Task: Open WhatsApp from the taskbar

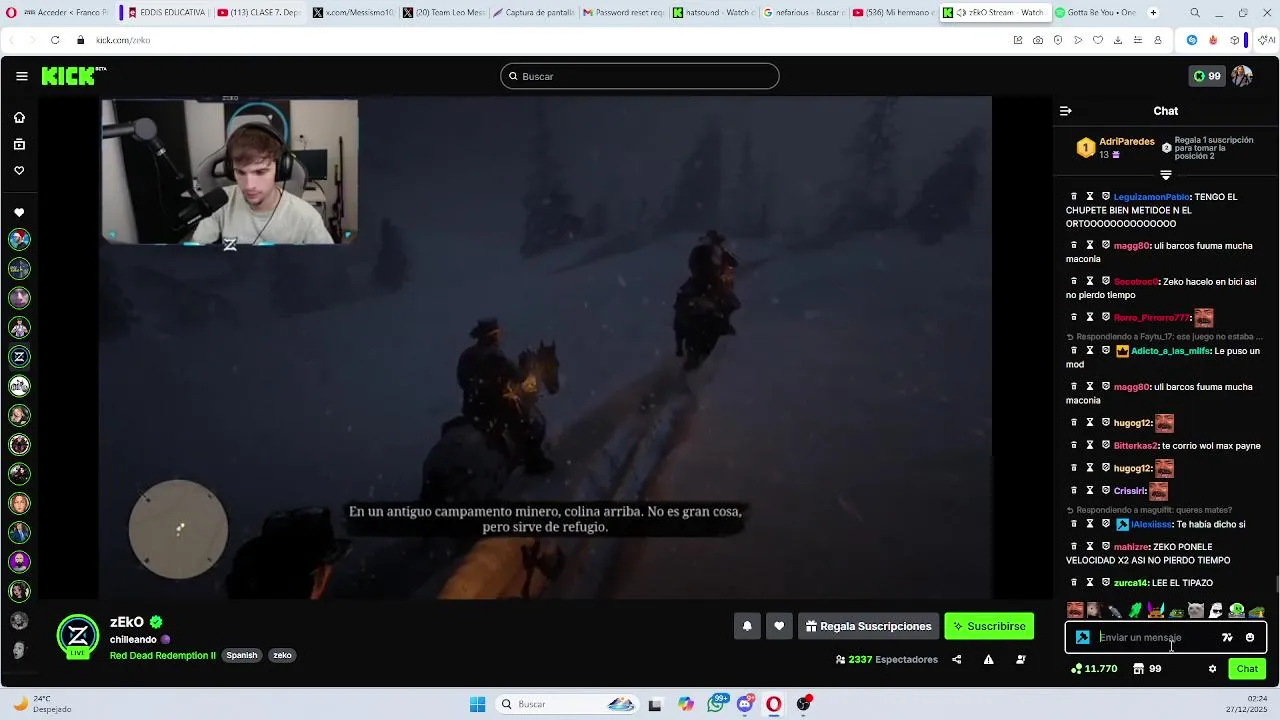Action: [x=716, y=704]
